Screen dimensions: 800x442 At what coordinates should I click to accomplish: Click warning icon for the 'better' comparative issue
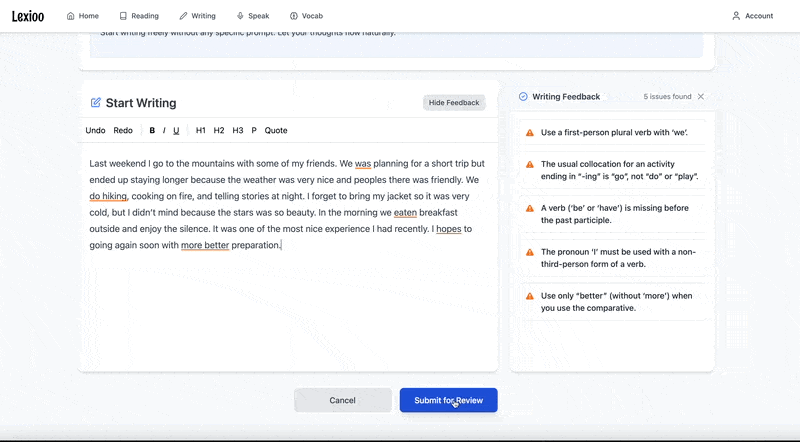click(x=530, y=296)
